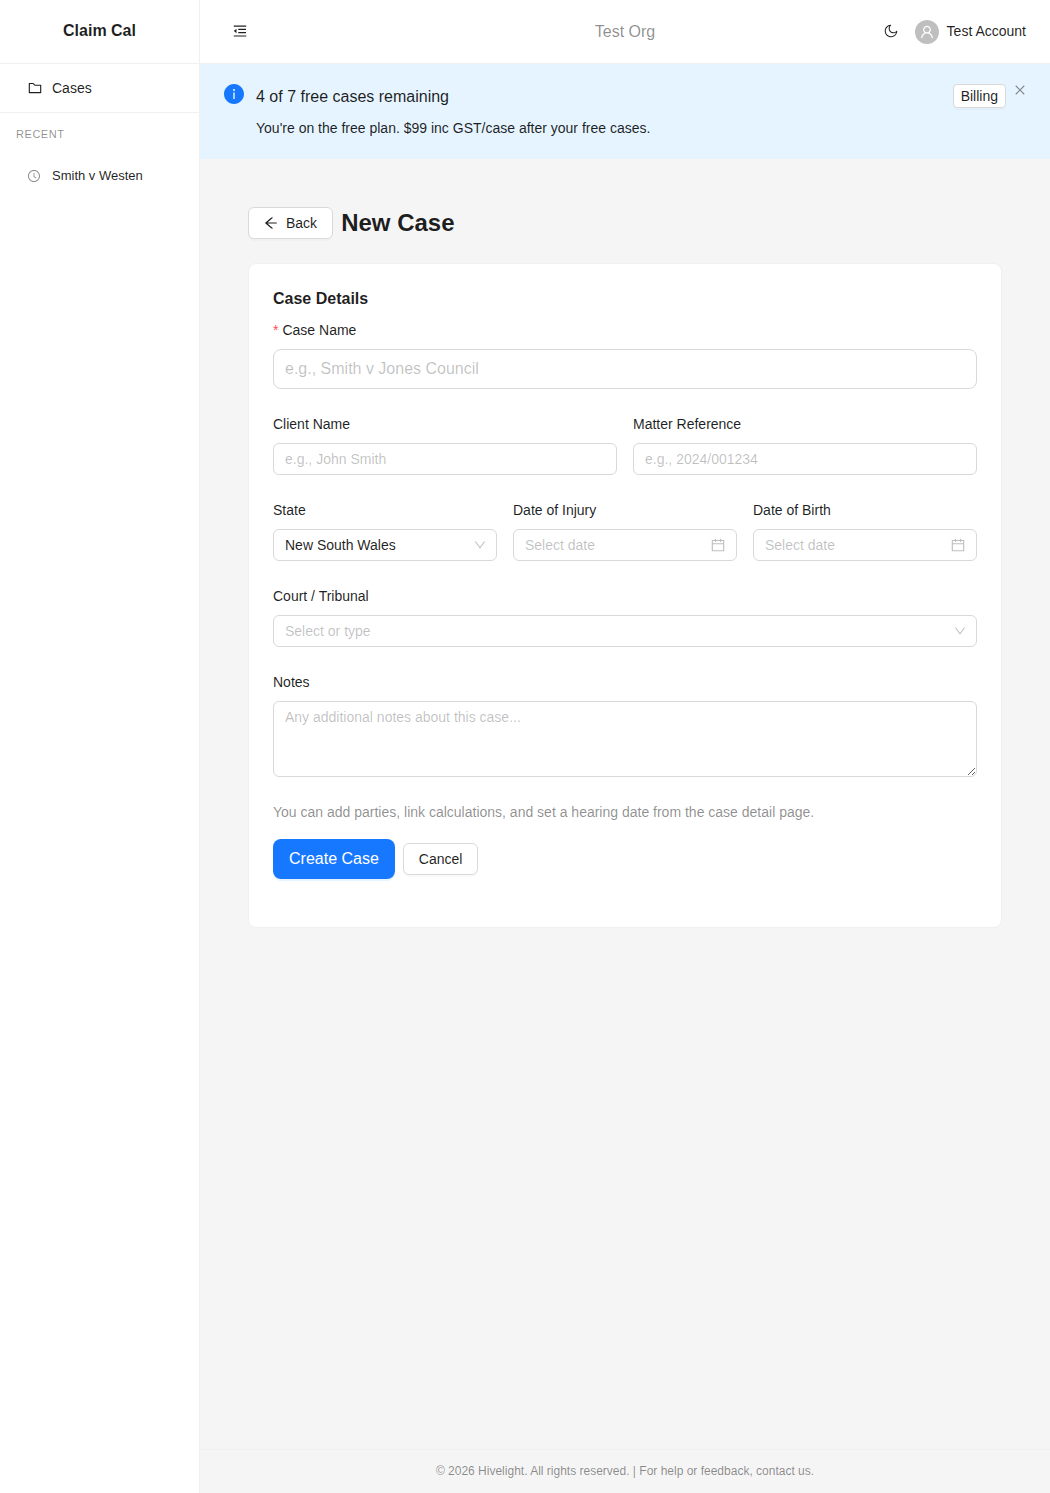Open the State dropdown showing New South Wales
The image size is (1050, 1493).
pyautogui.click(x=384, y=545)
